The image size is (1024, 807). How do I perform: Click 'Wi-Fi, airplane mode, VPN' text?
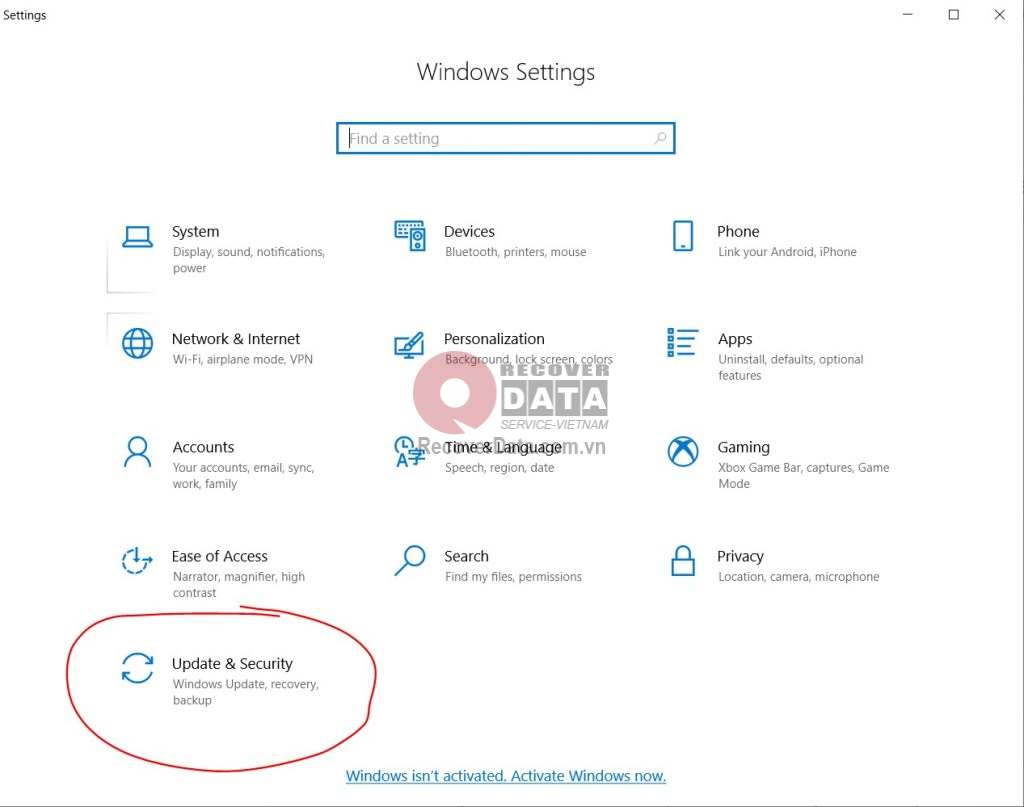(x=243, y=360)
